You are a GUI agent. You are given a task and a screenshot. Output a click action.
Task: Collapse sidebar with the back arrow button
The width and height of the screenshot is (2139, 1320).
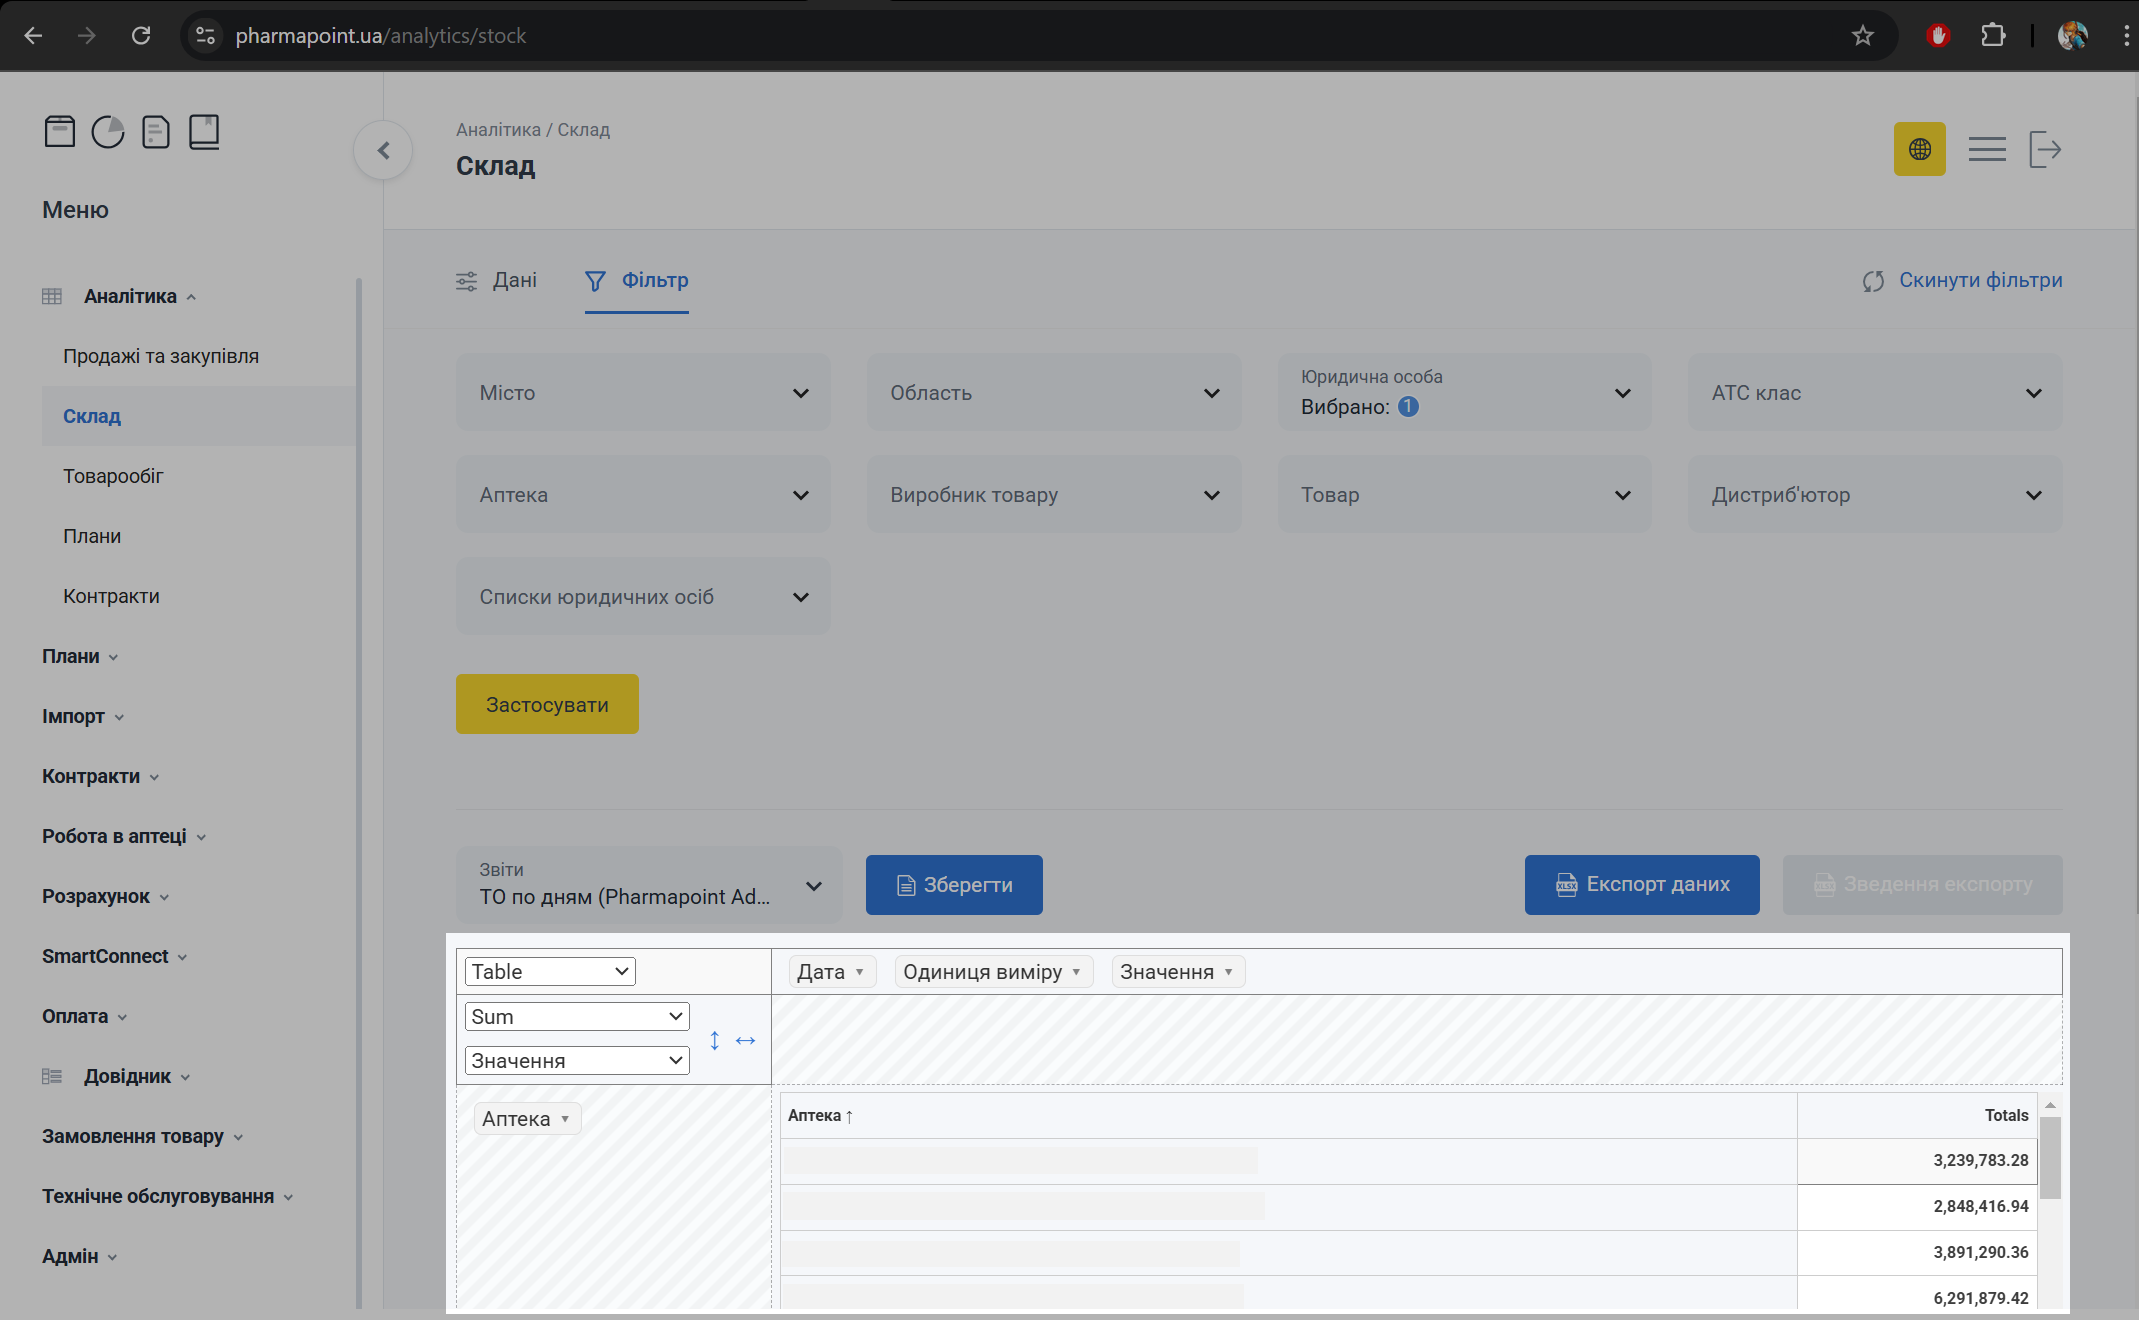coord(383,151)
